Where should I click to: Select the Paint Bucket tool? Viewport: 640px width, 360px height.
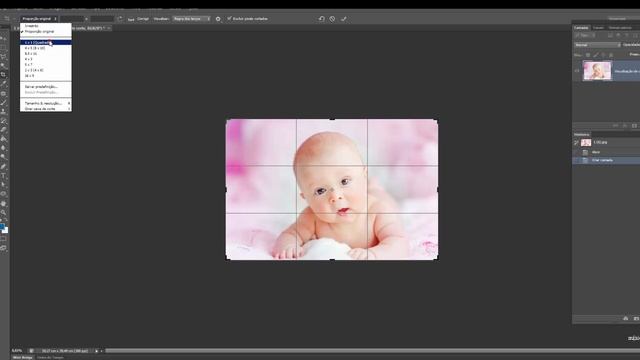point(4,138)
